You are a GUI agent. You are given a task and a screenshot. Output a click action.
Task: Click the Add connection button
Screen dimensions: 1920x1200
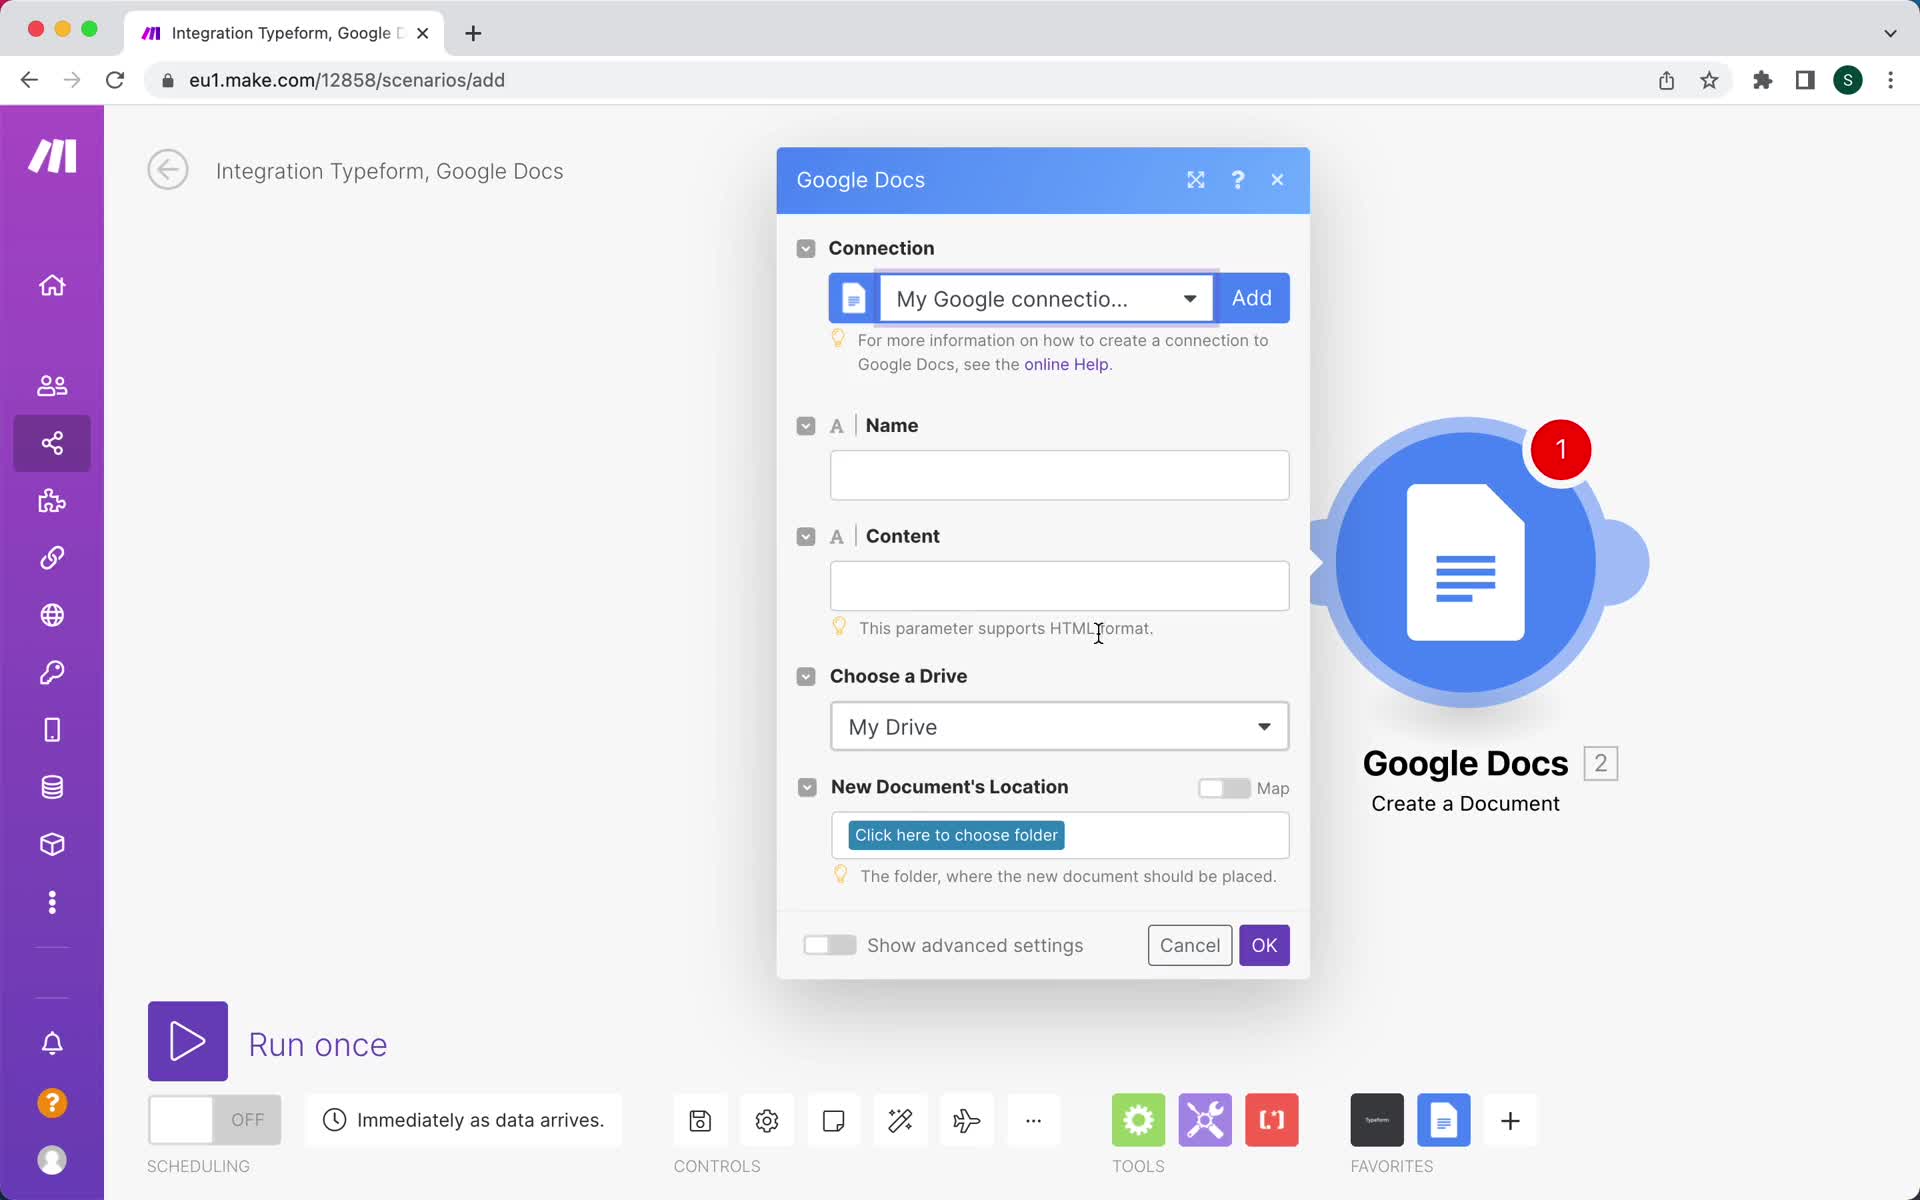(1251, 297)
